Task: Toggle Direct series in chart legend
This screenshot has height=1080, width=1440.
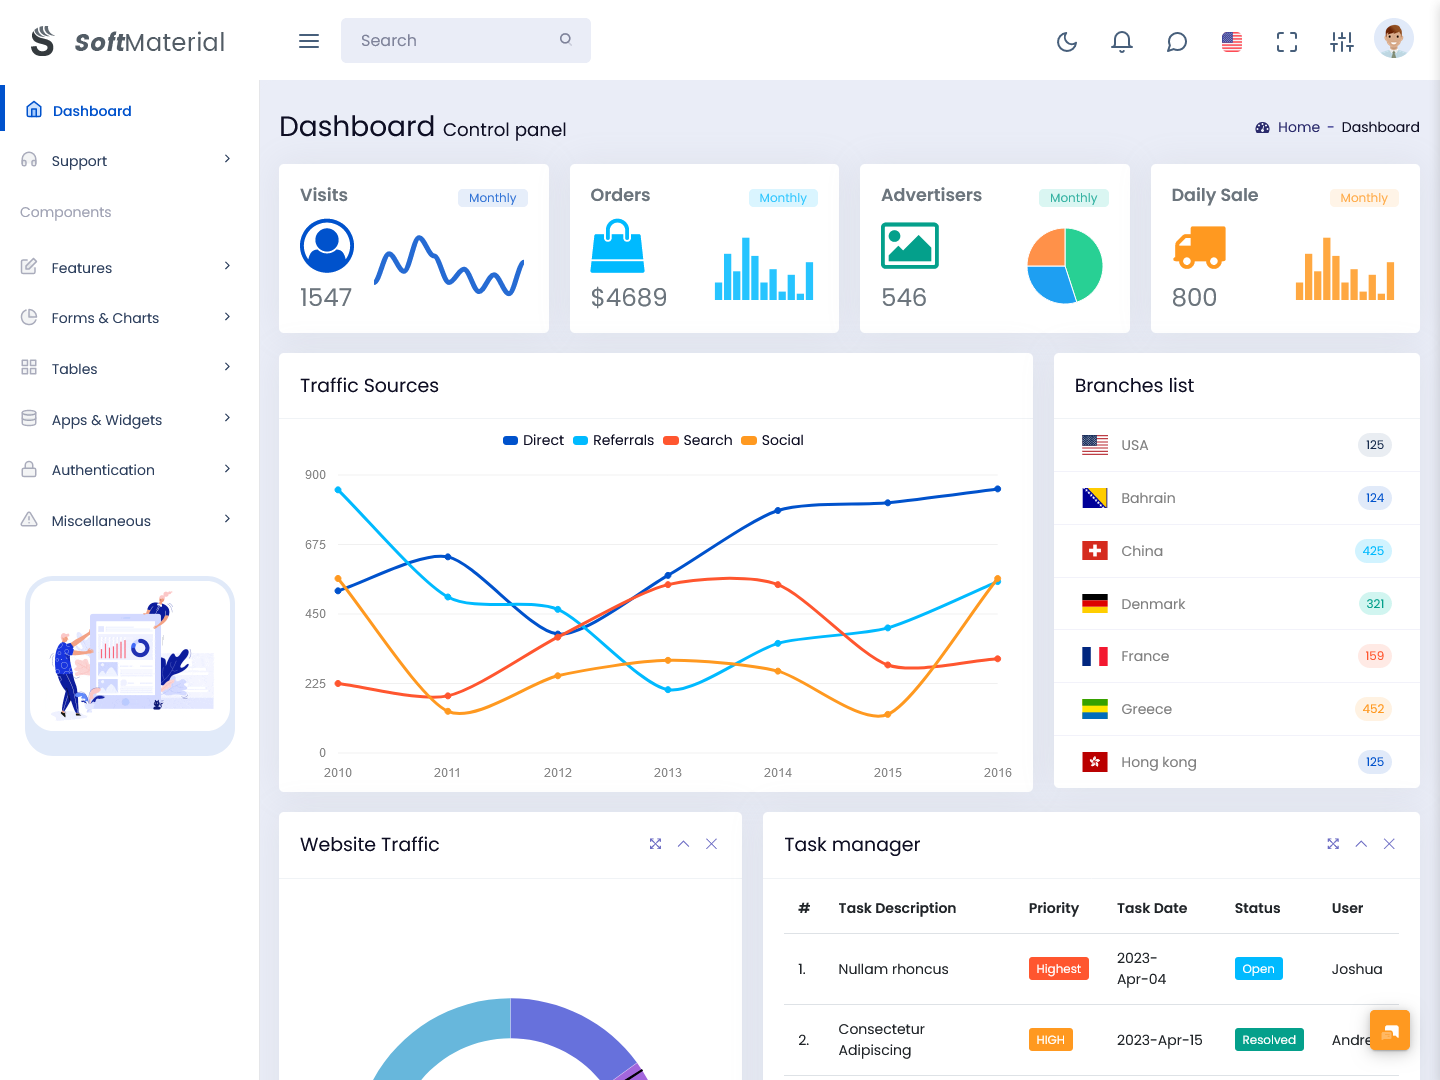Action: (x=534, y=440)
